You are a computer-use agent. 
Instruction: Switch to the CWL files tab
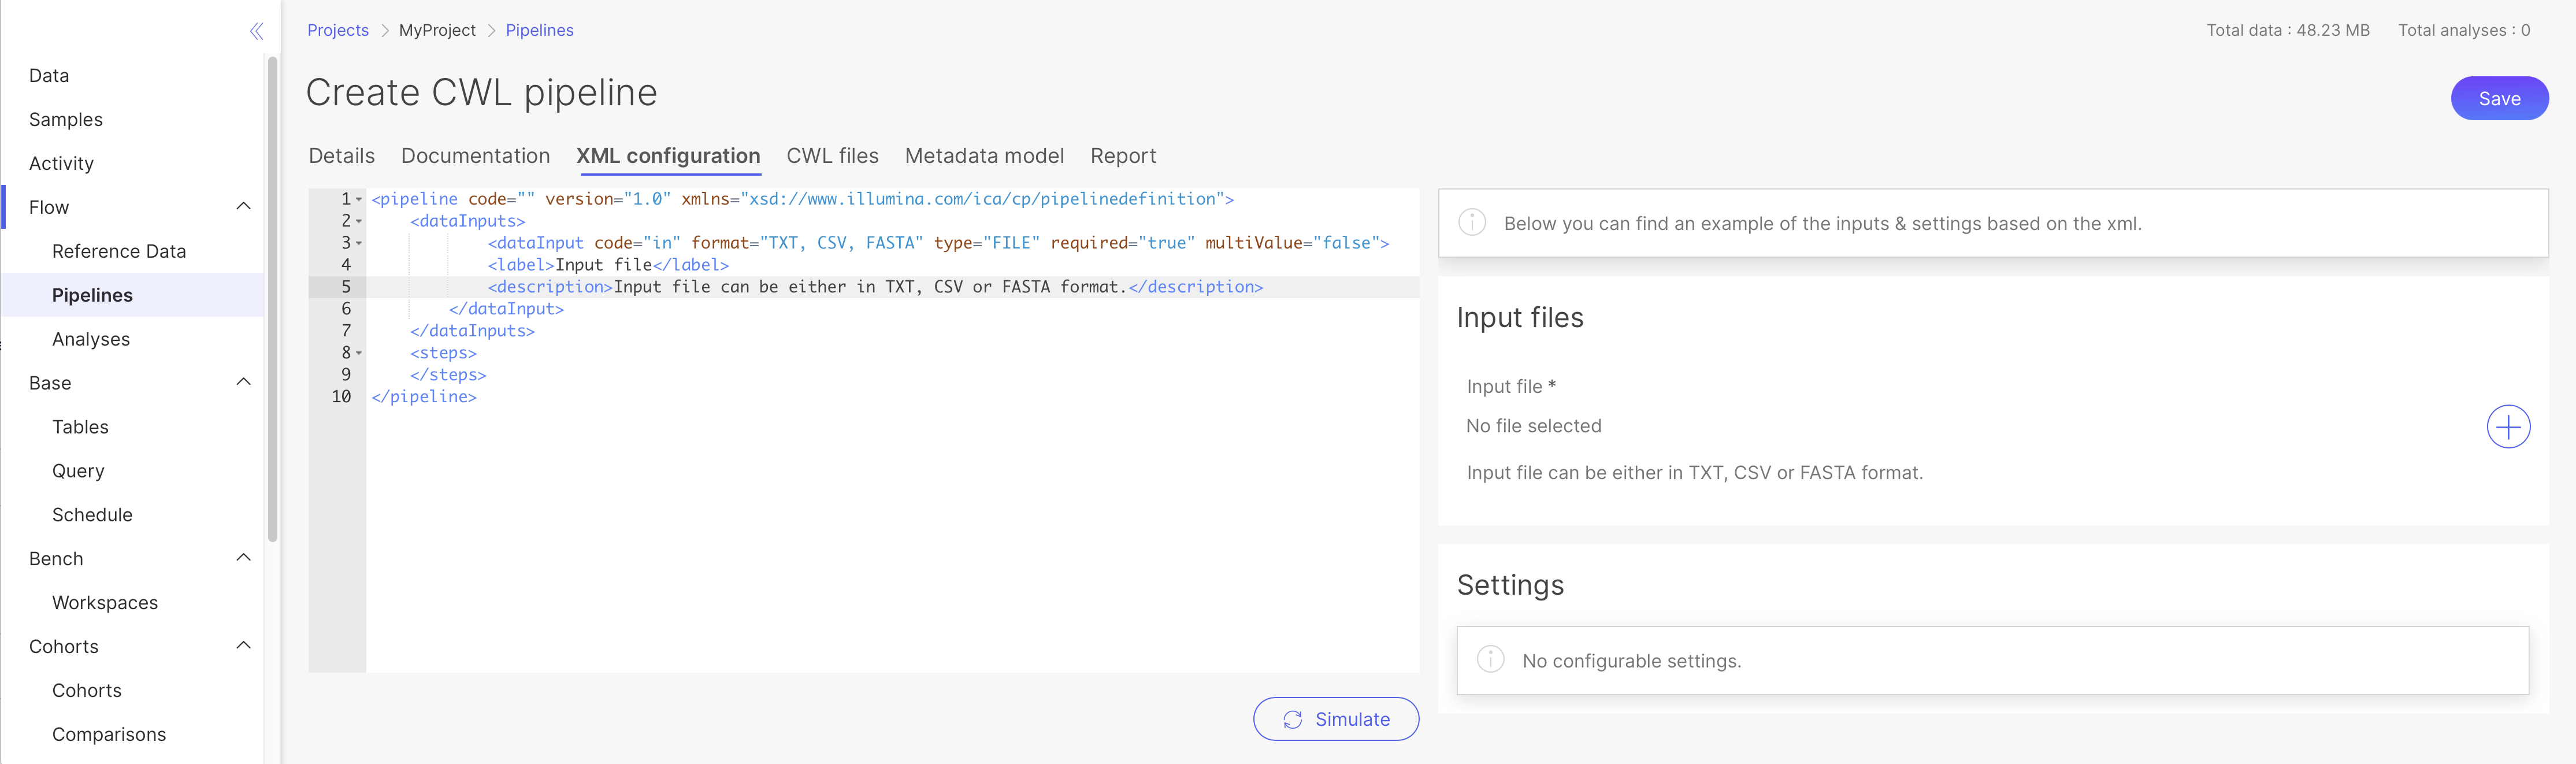coord(832,156)
